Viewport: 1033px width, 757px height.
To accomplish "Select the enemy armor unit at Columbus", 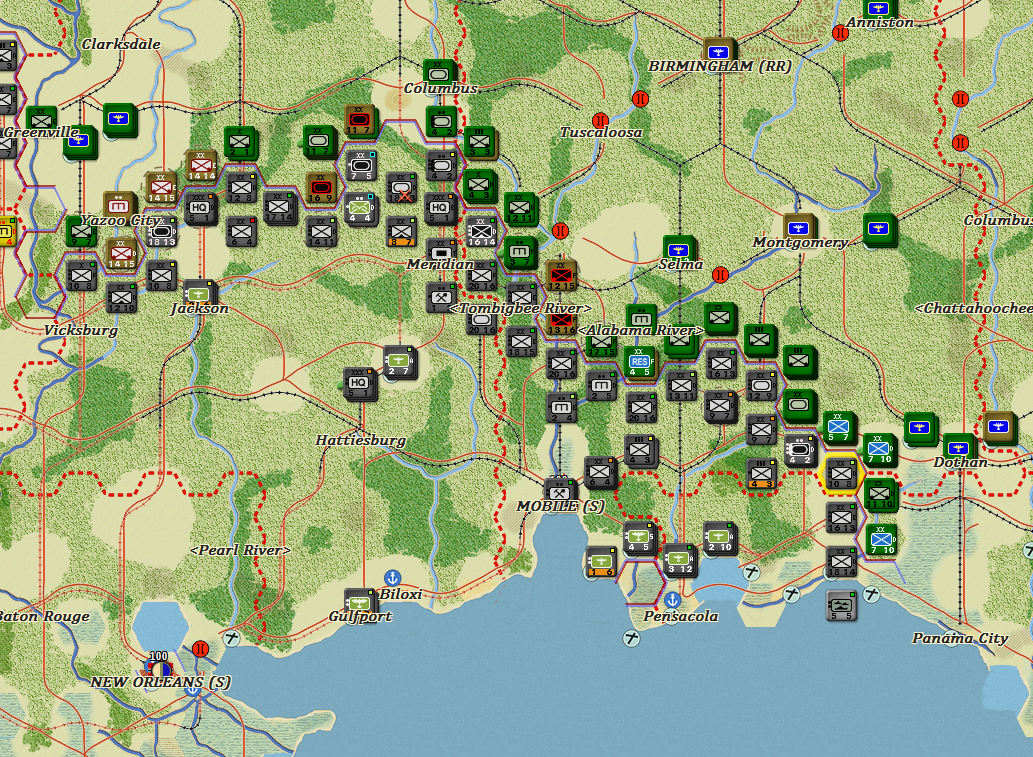I will (439, 74).
